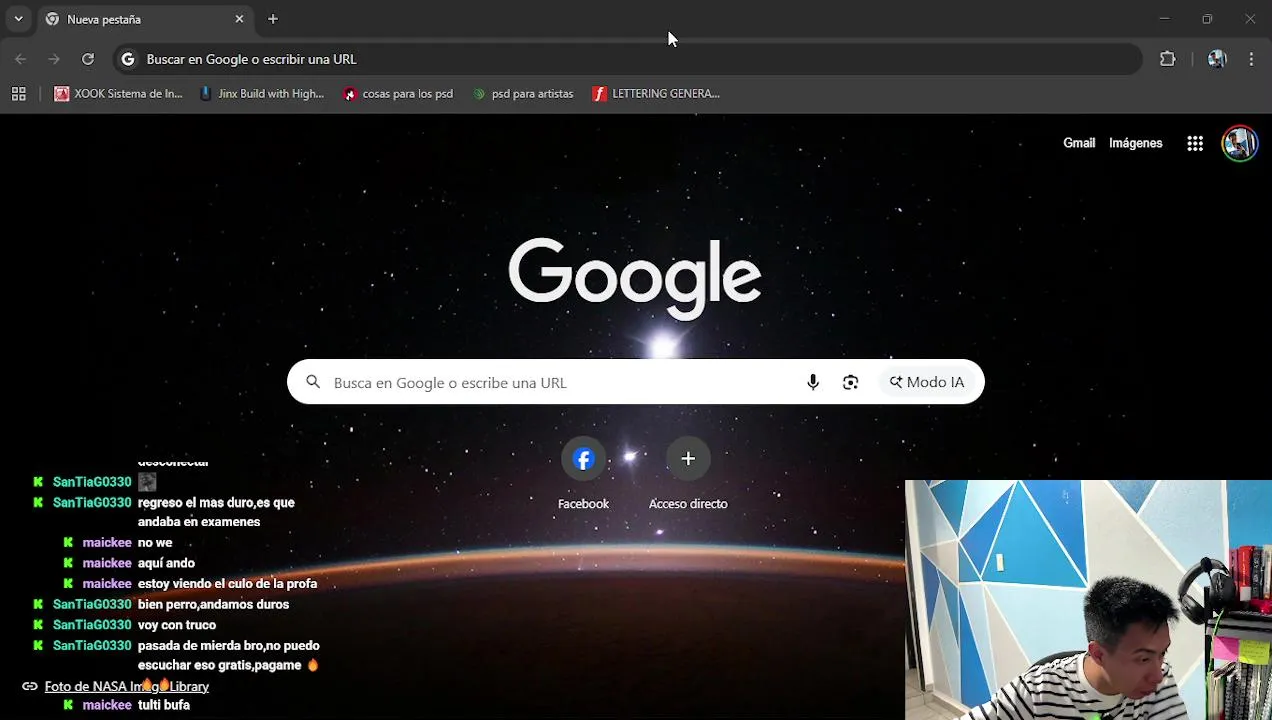
Task: Open Chrome three-dot menu
Action: (1251, 59)
